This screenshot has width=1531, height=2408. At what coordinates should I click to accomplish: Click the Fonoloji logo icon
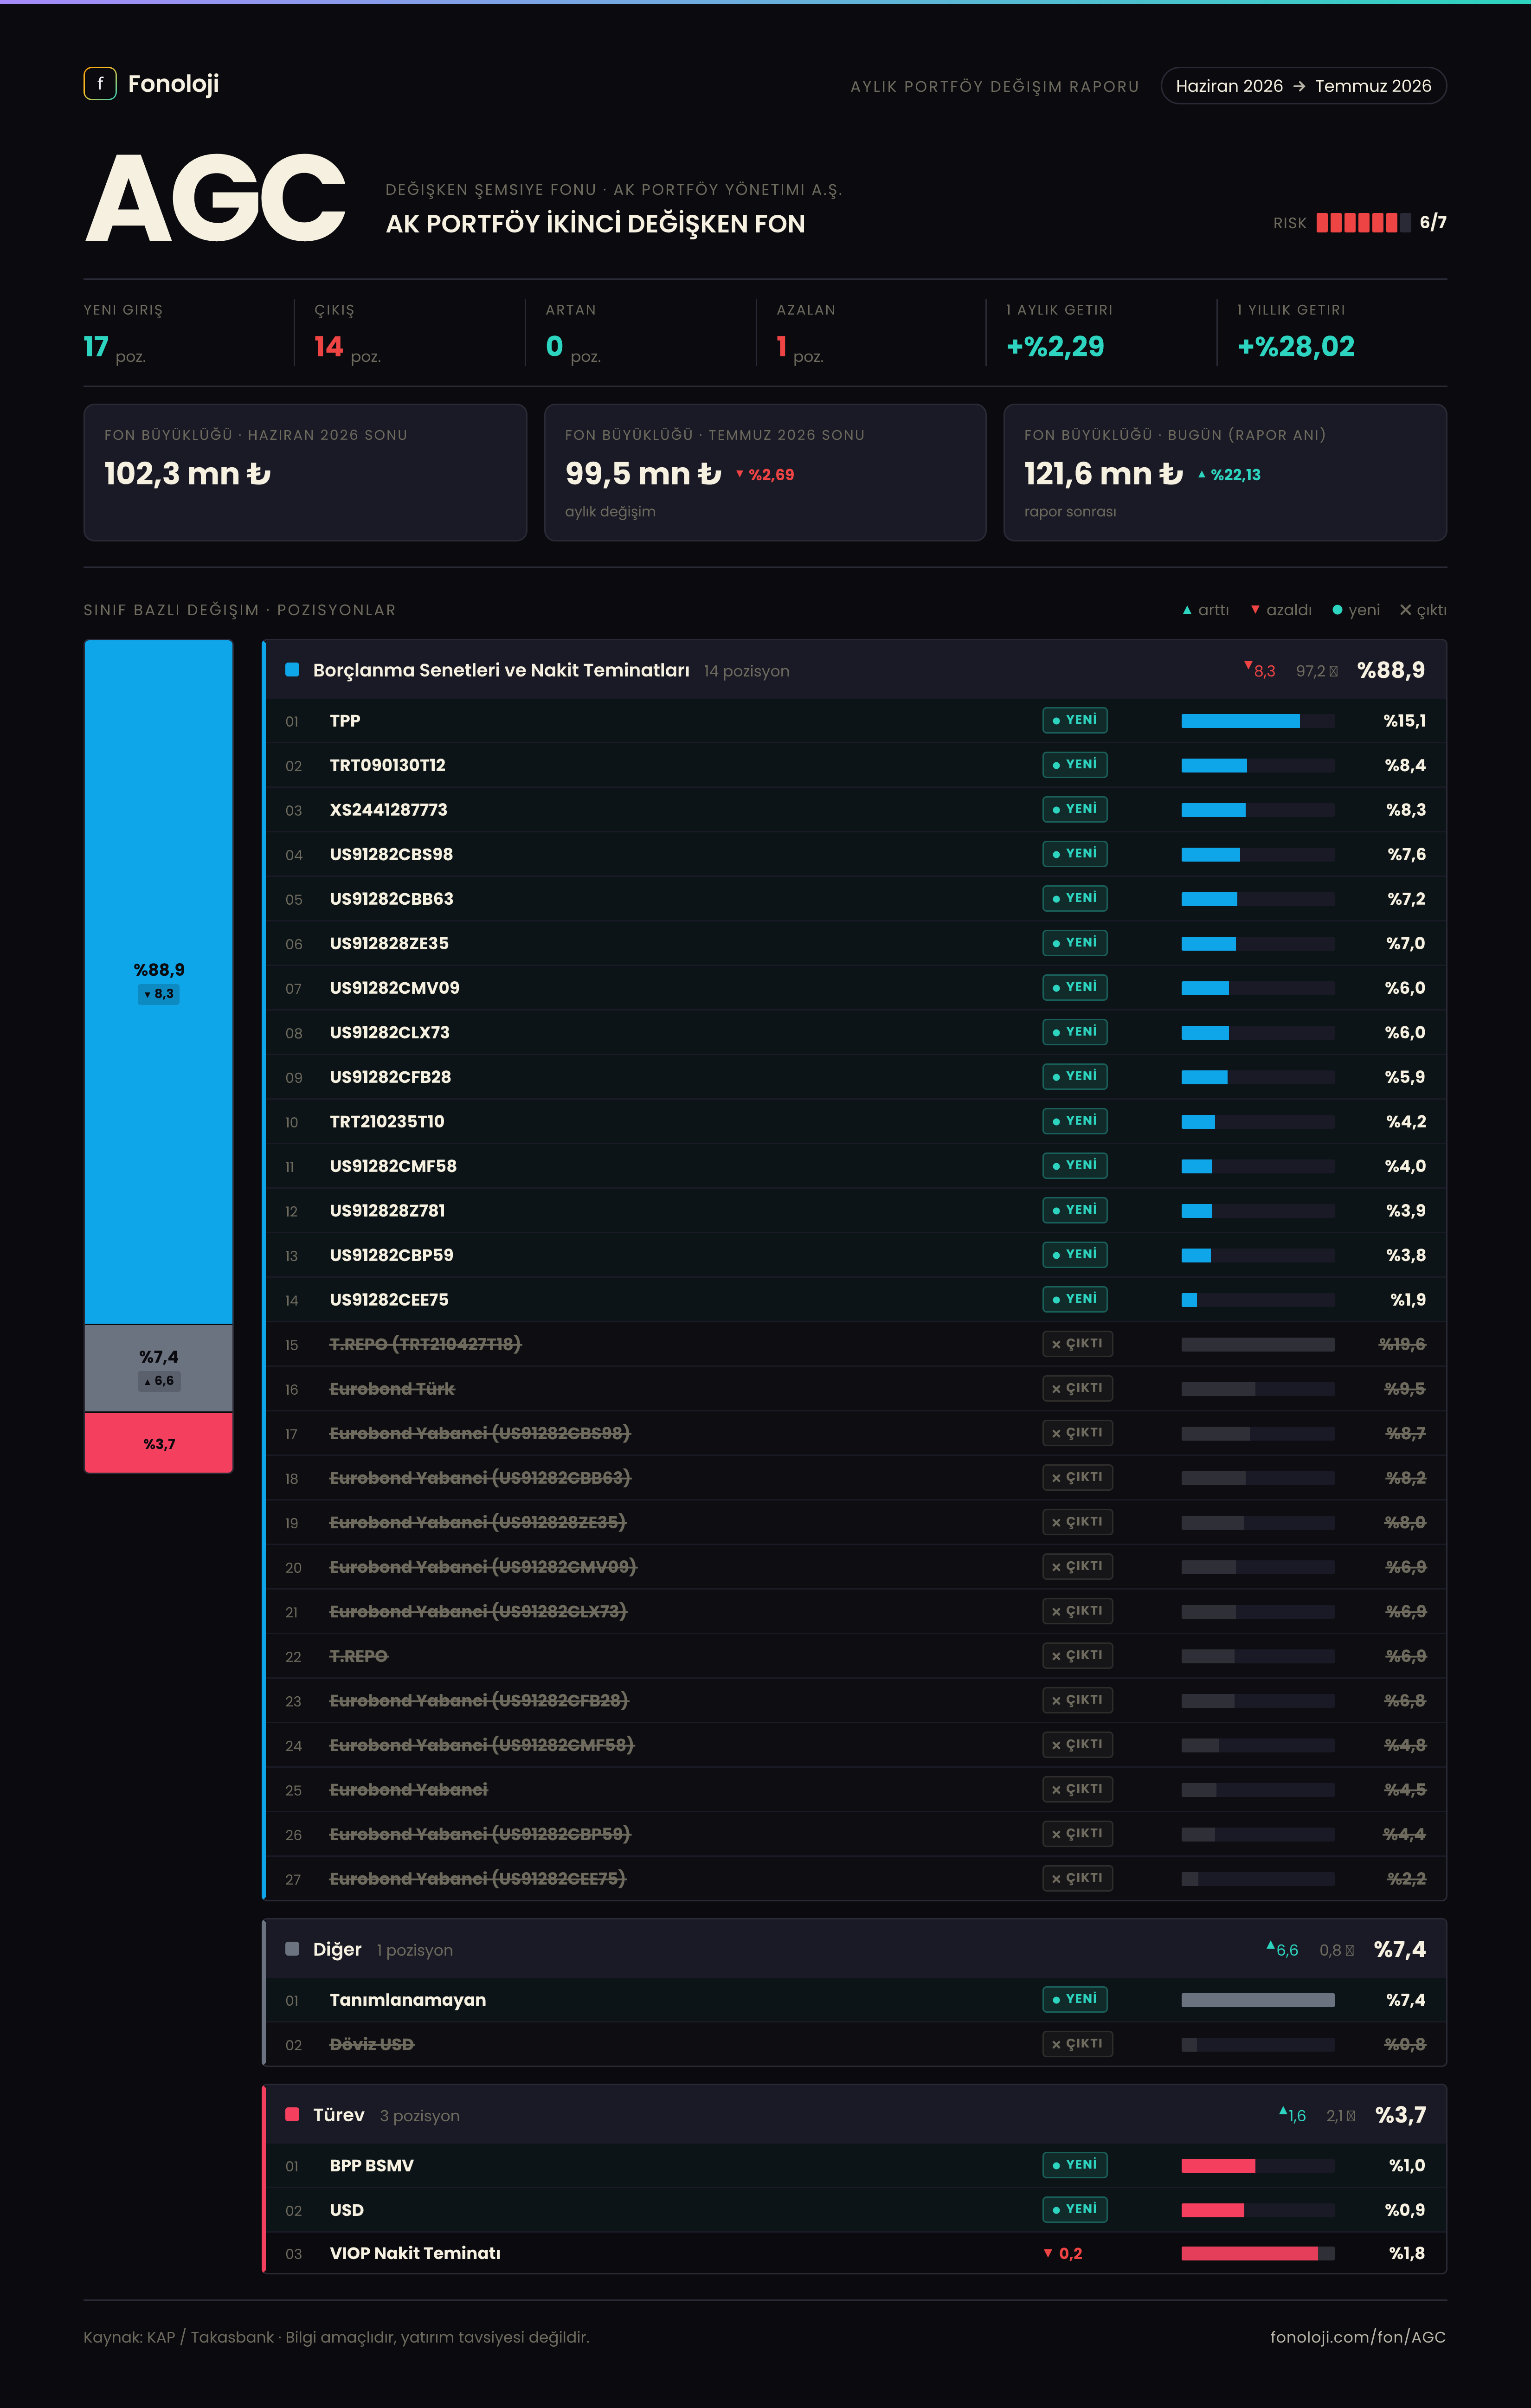100,84
